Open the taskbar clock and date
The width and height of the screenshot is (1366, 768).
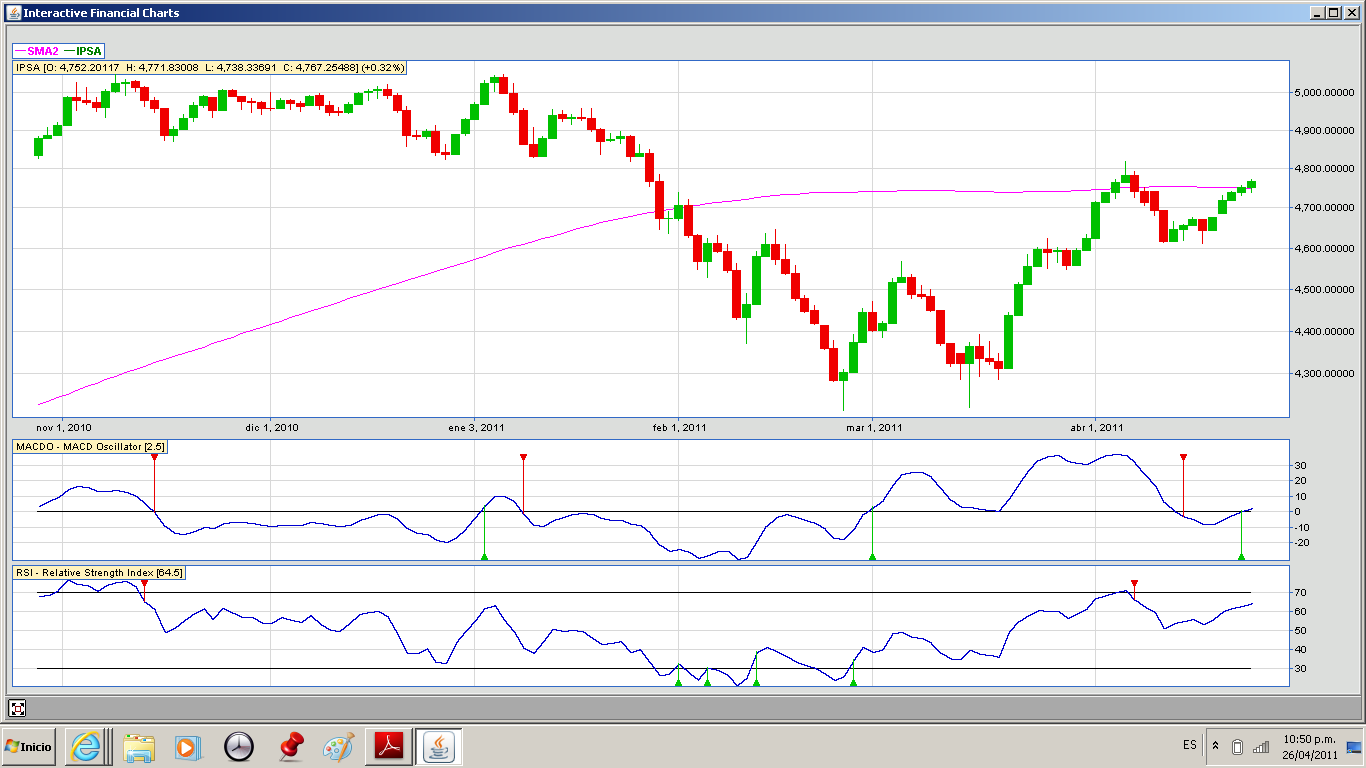tap(1309, 746)
